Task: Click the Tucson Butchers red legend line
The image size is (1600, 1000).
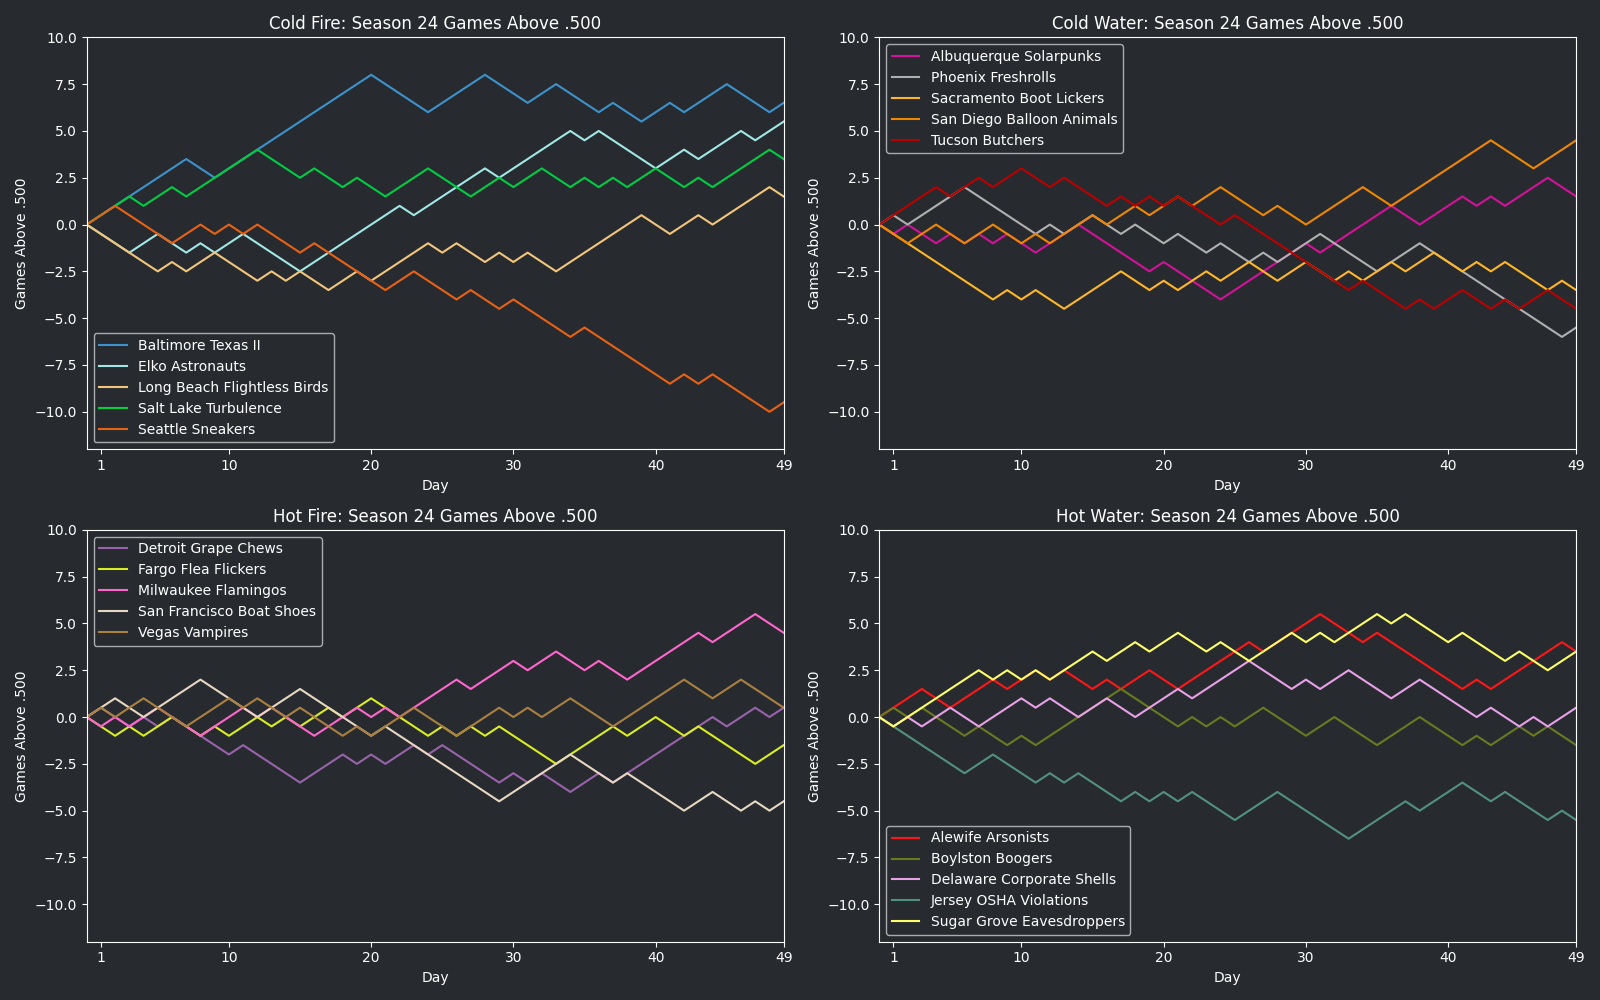Action: 907,140
